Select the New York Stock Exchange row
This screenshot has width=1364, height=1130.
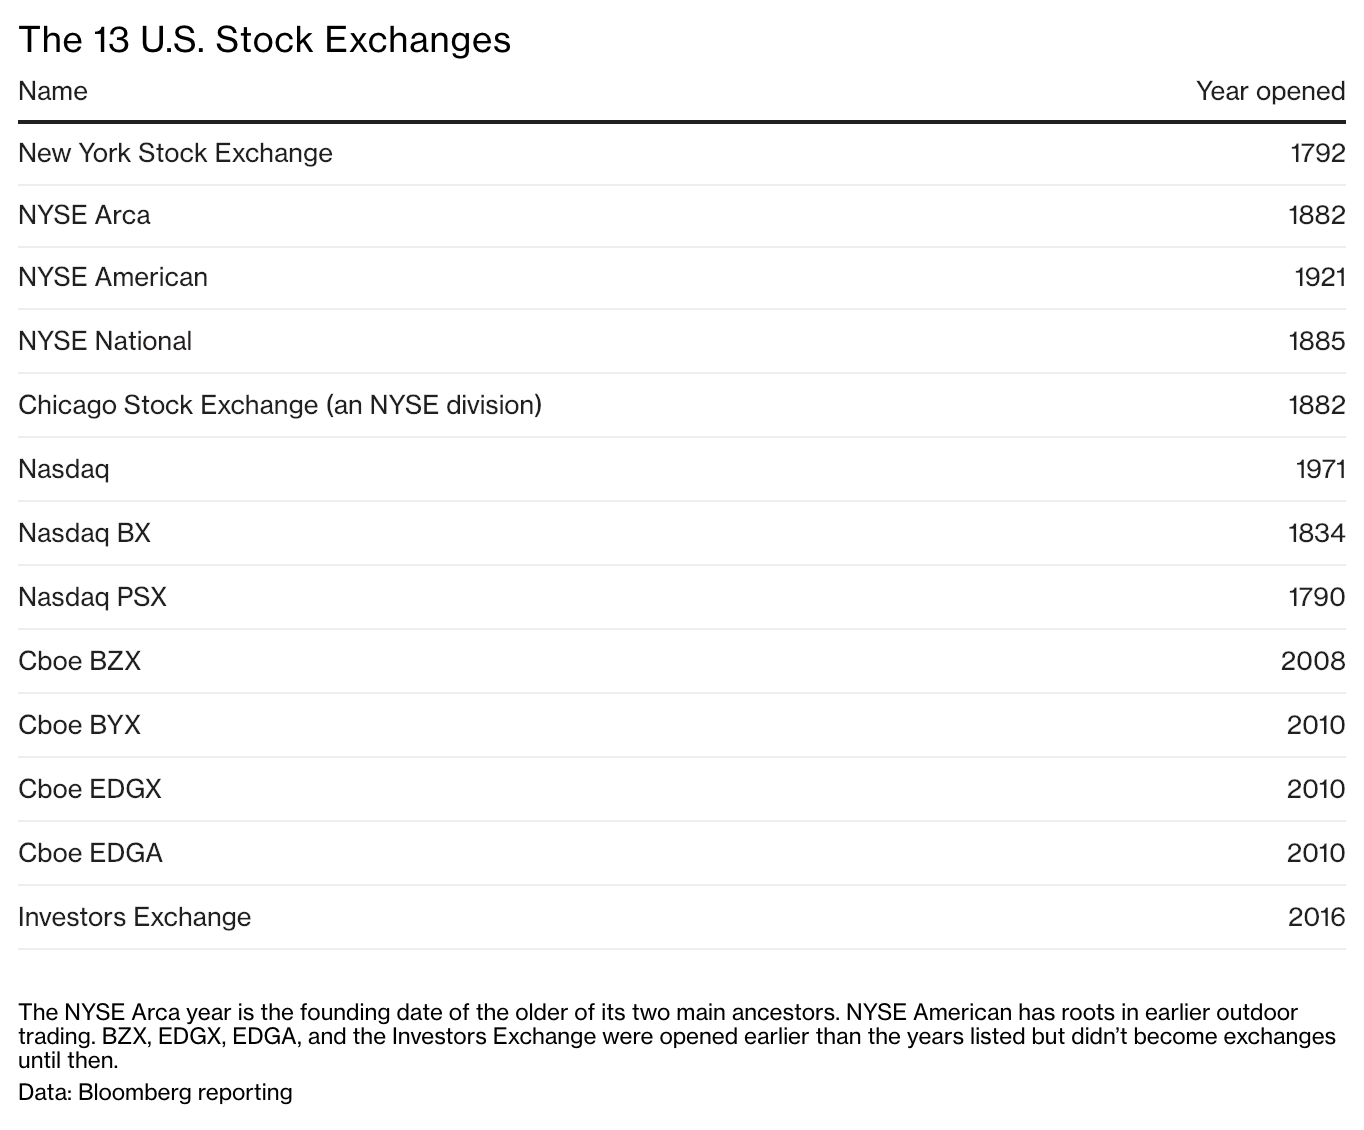pyautogui.click(x=175, y=153)
